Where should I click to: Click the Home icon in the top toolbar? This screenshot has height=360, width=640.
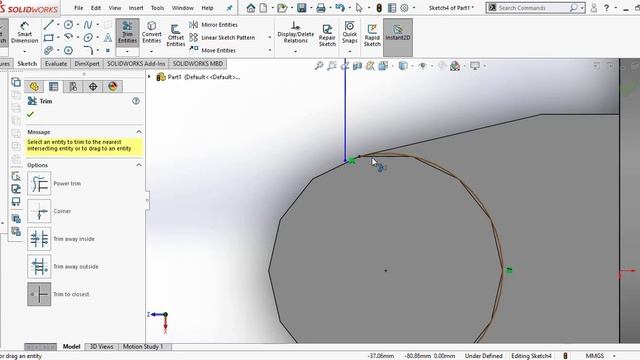pyautogui.click(x=251, y=8)
